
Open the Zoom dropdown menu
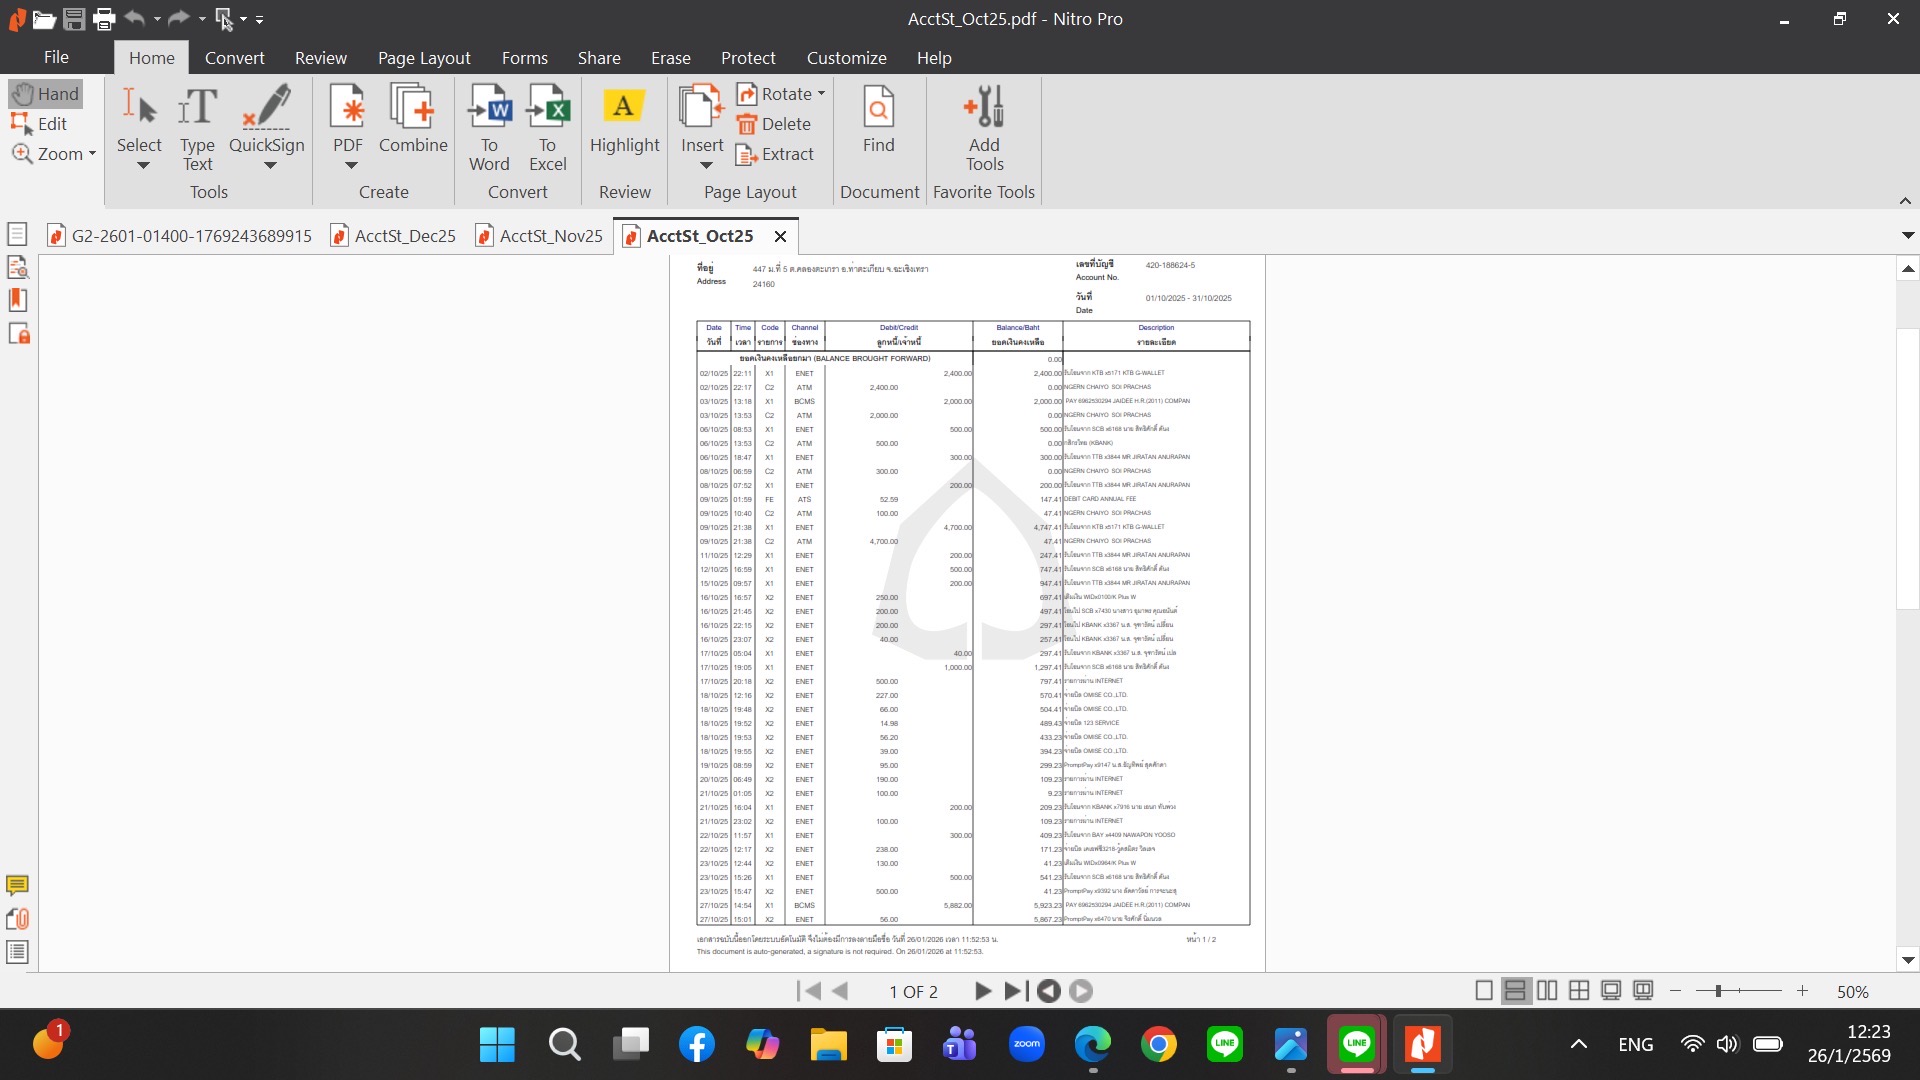click(92, 154)
